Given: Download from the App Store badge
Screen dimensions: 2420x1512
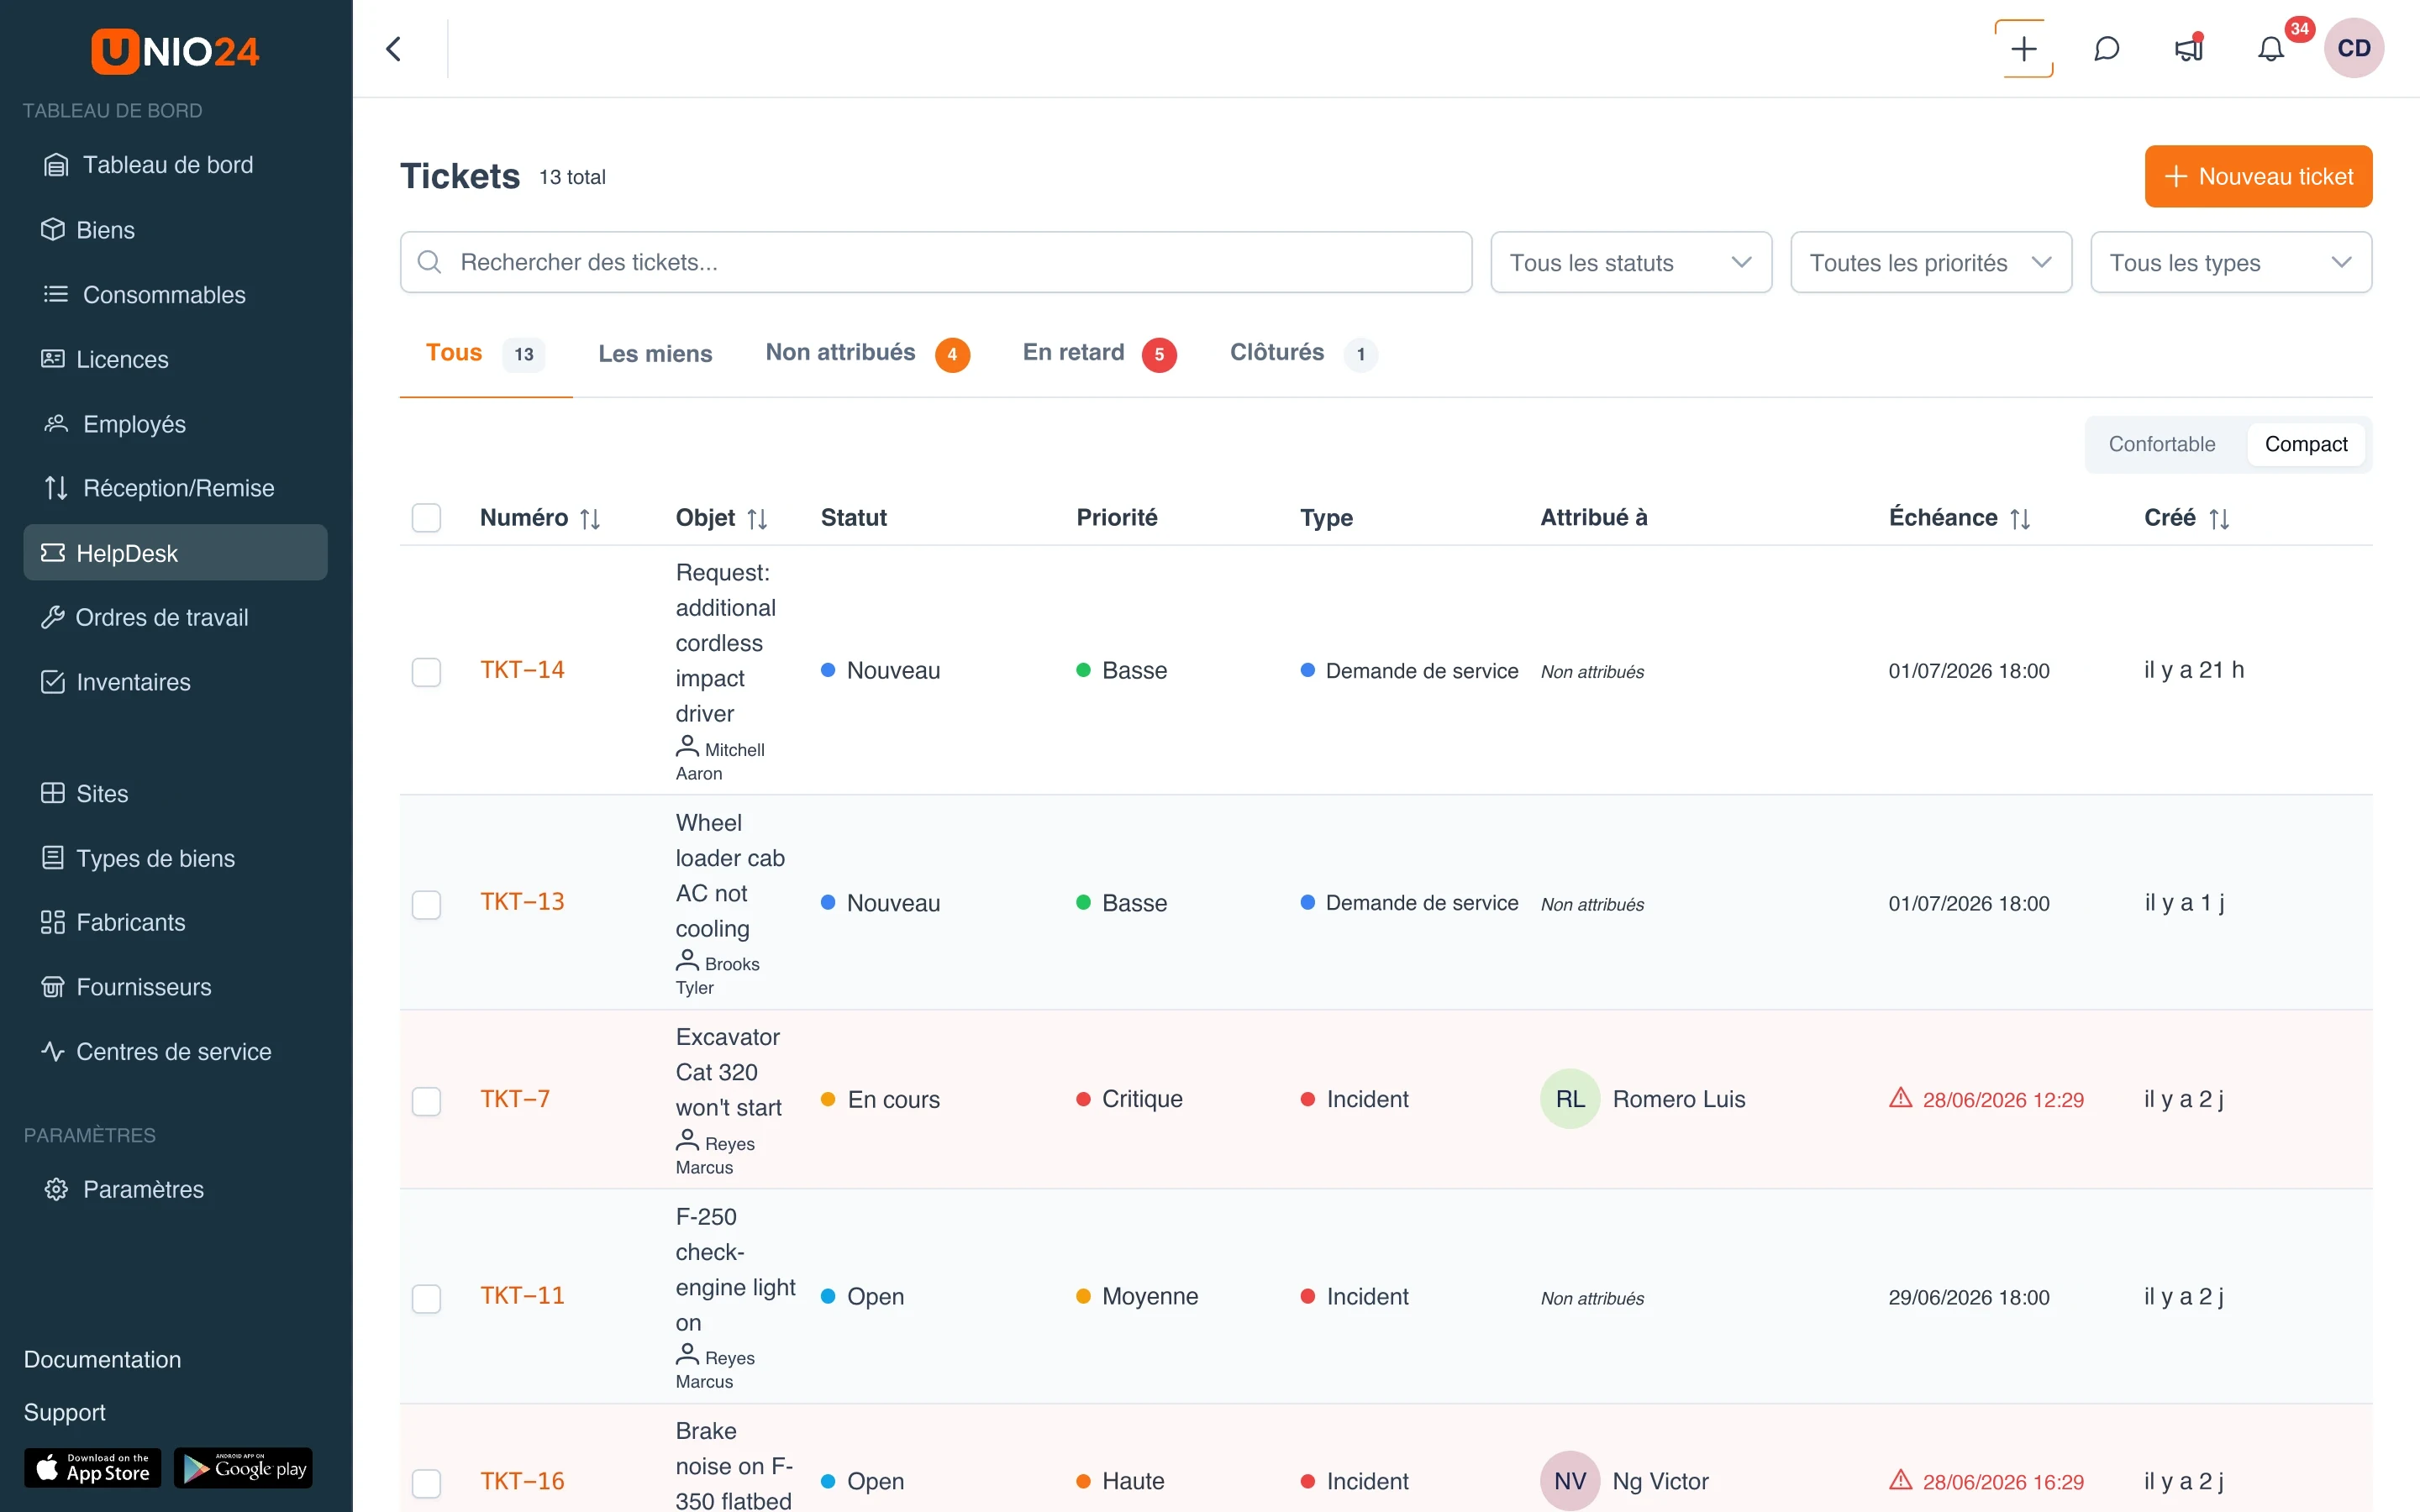Looking at the screenshot, I should (92, 1467).
